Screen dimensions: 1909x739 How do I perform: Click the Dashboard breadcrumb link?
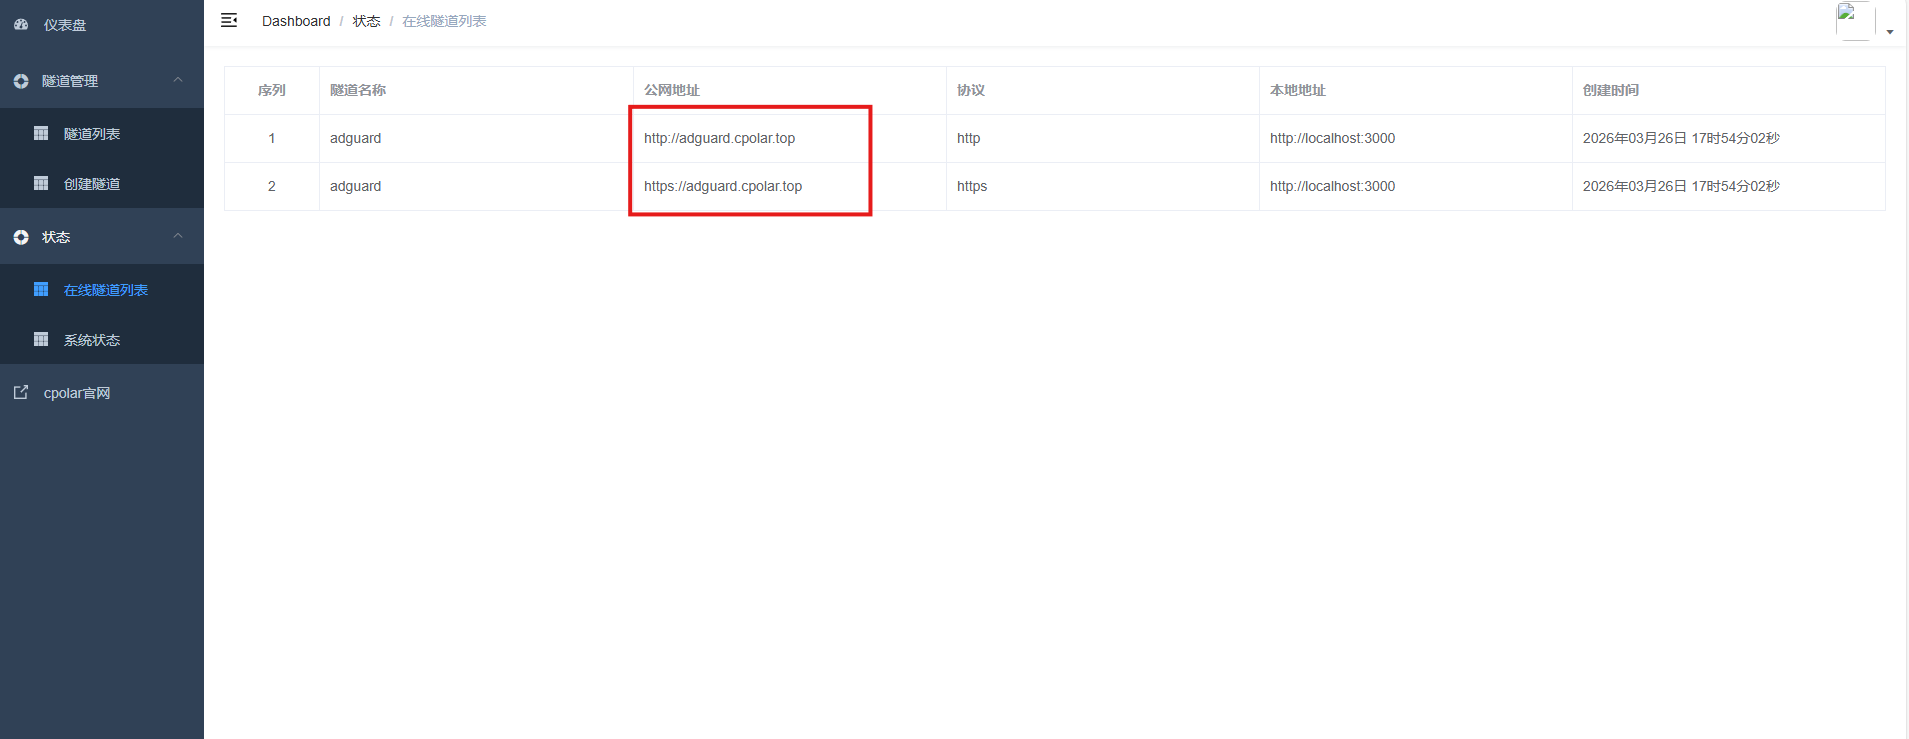[296, 21]
